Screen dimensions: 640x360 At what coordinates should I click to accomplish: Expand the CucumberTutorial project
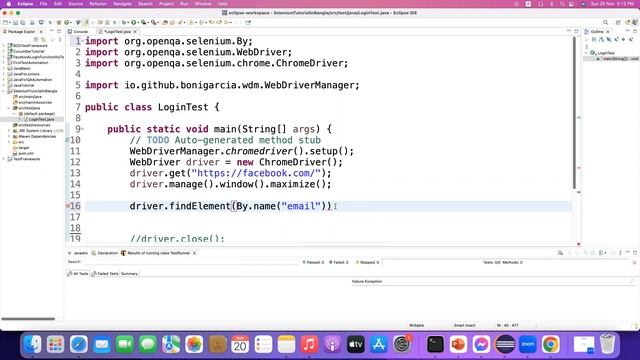4,51
